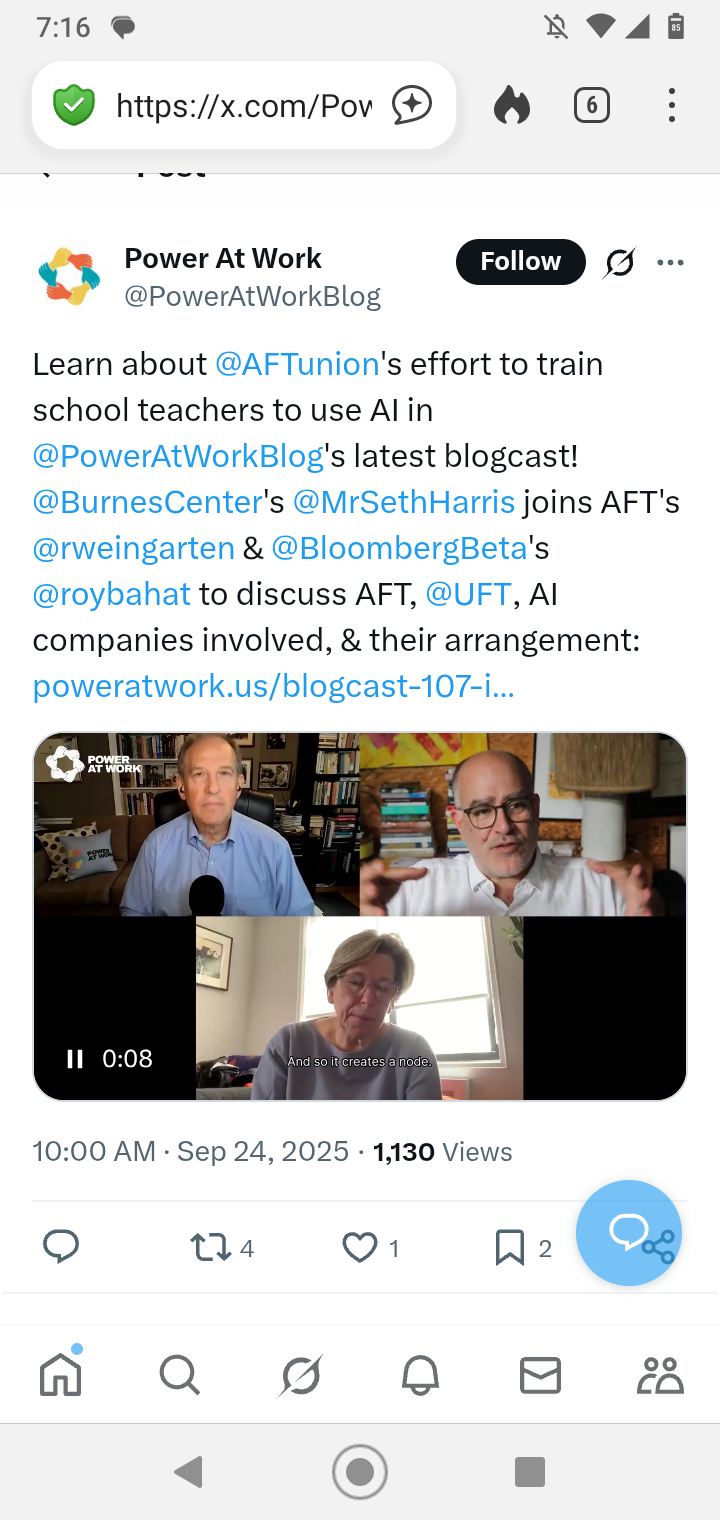Viewport: 720px width, 1520px height.
Task: Open the @AFTunion mention link
Action: [x=297, y=364]
